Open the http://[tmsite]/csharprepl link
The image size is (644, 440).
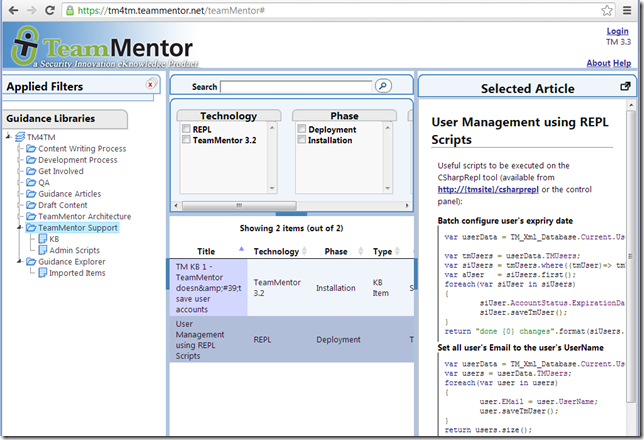488,189
